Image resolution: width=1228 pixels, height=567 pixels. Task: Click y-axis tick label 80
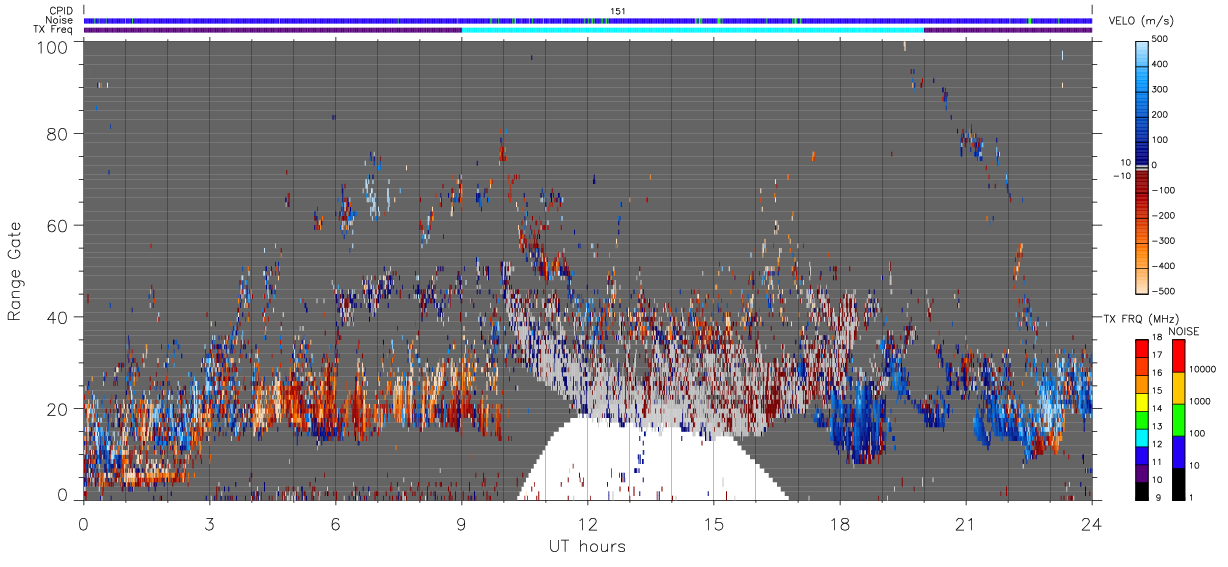pos(59,133)
